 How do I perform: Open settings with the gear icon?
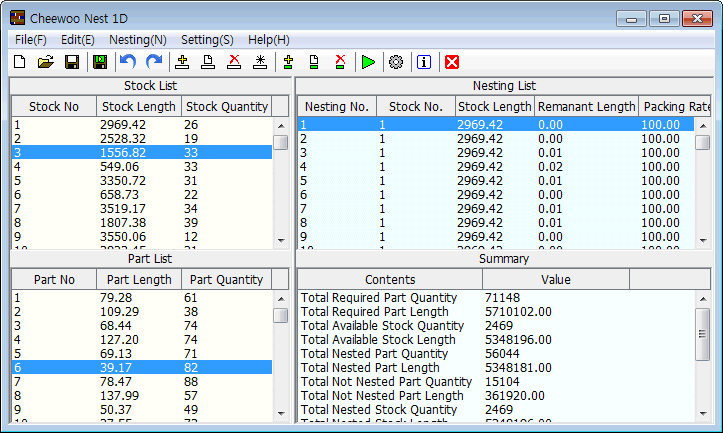[x=396, y=62]
